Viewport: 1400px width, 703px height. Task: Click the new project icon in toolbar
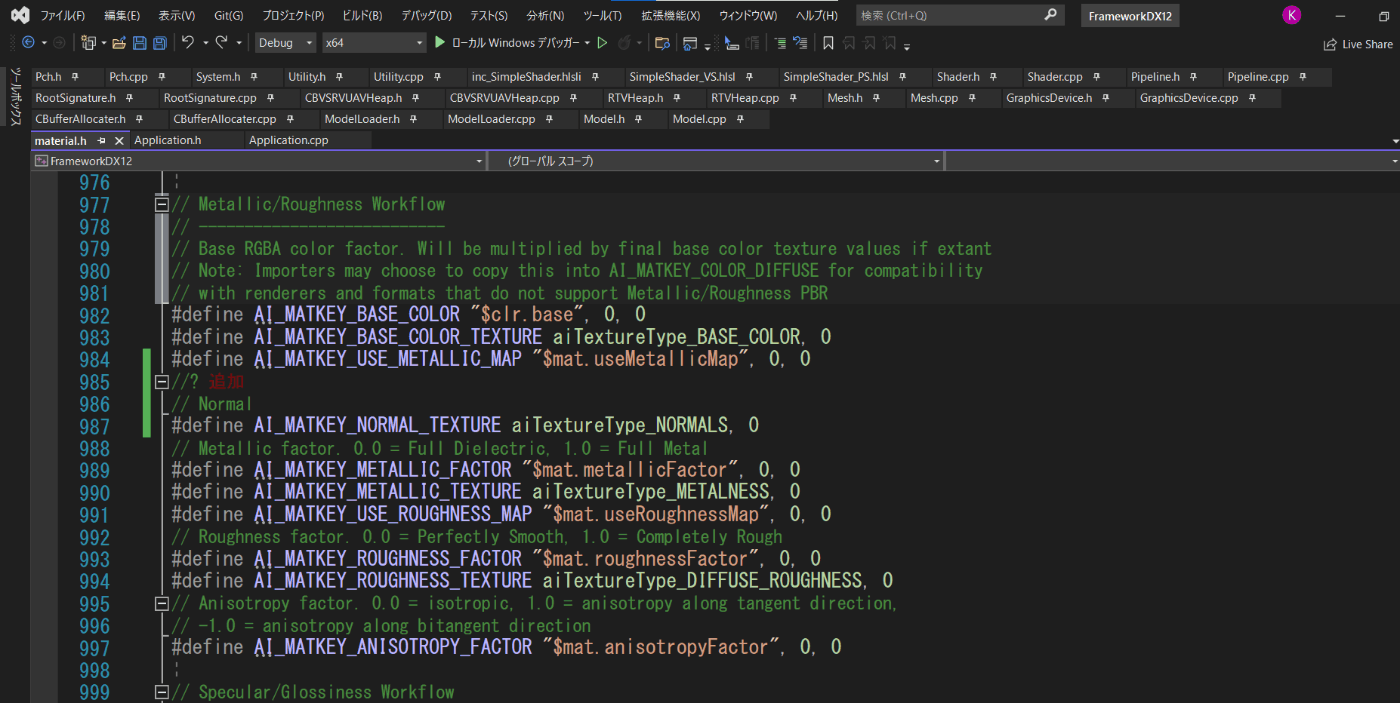coord(89,42)
